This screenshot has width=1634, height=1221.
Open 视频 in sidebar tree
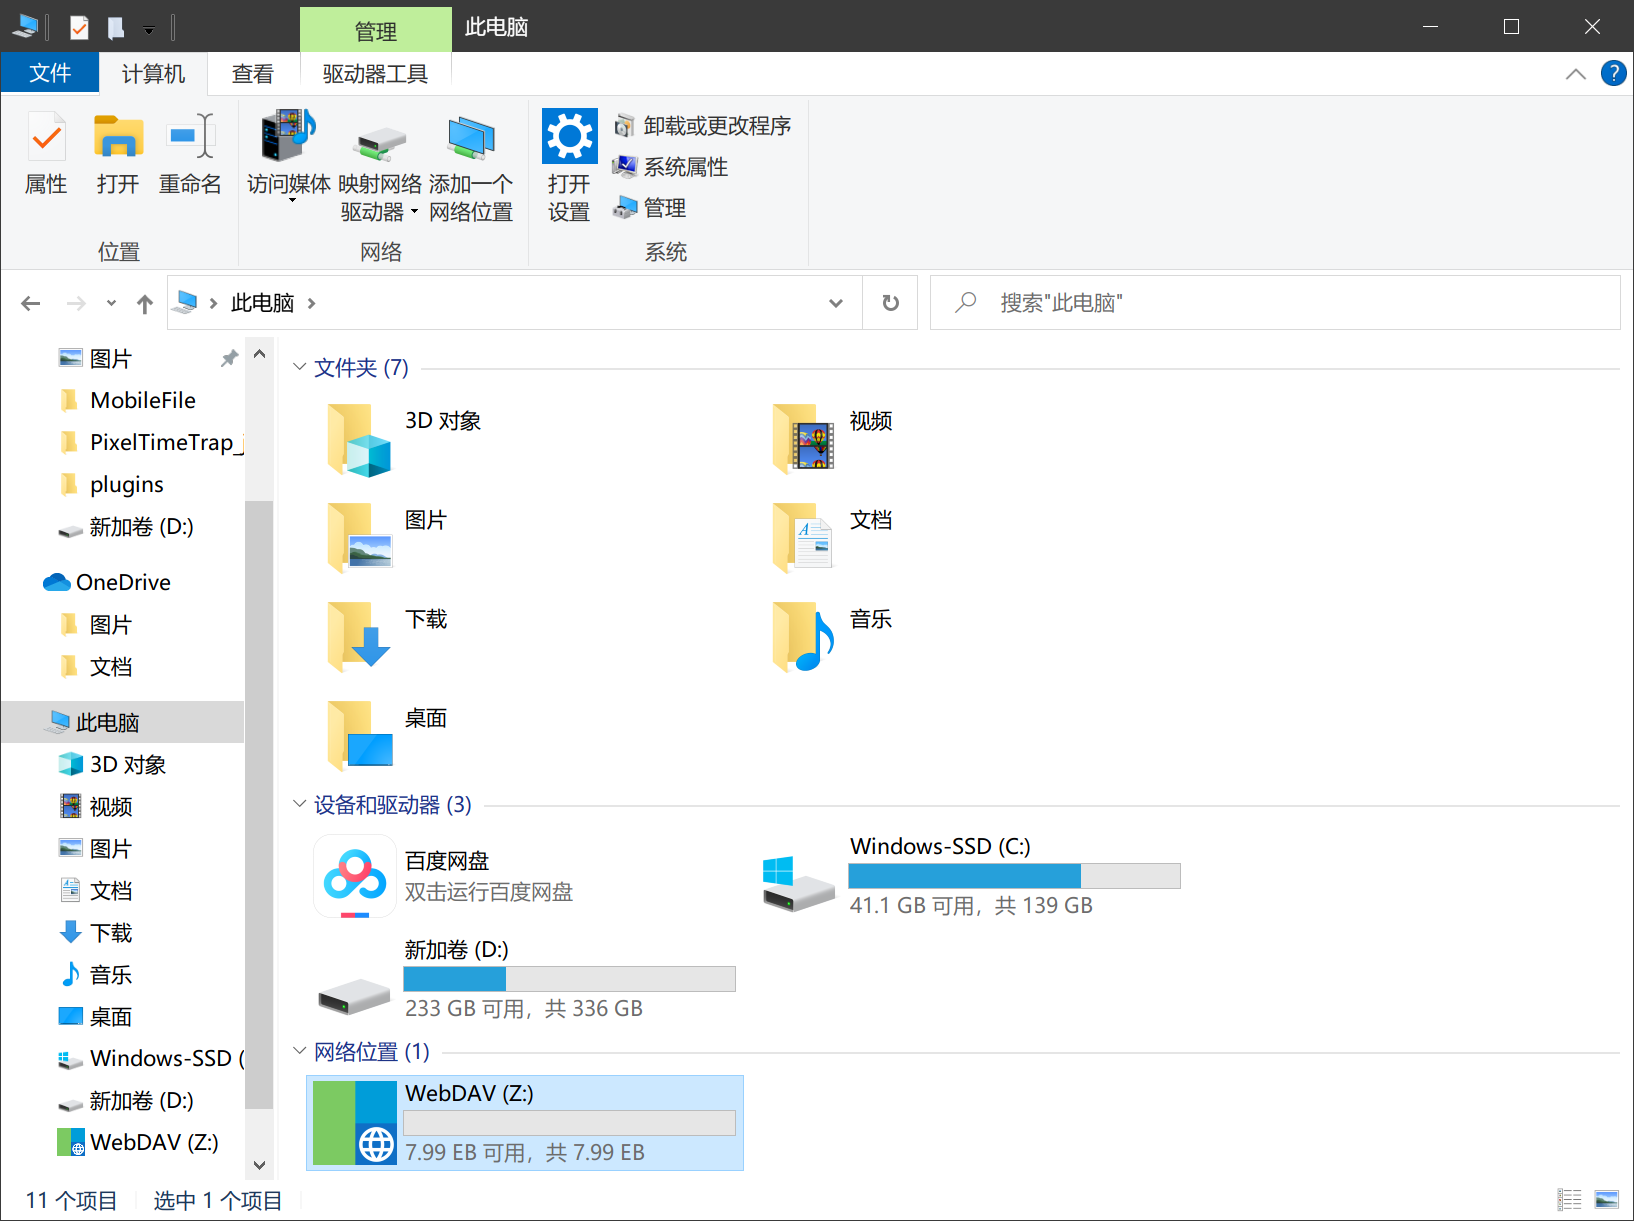click(x=111, y=806)
